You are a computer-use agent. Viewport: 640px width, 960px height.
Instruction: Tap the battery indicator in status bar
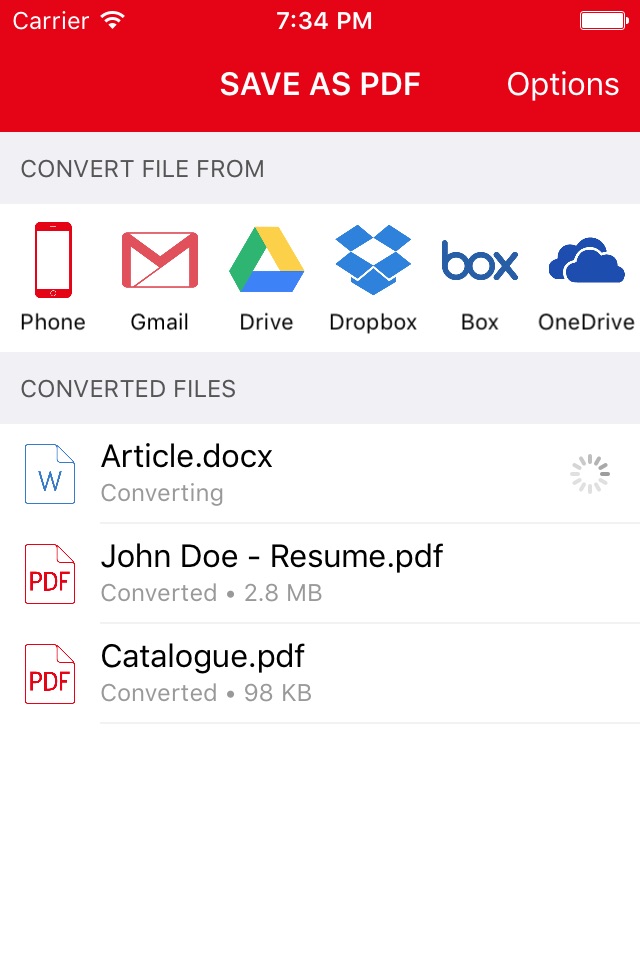click(604, 21)
